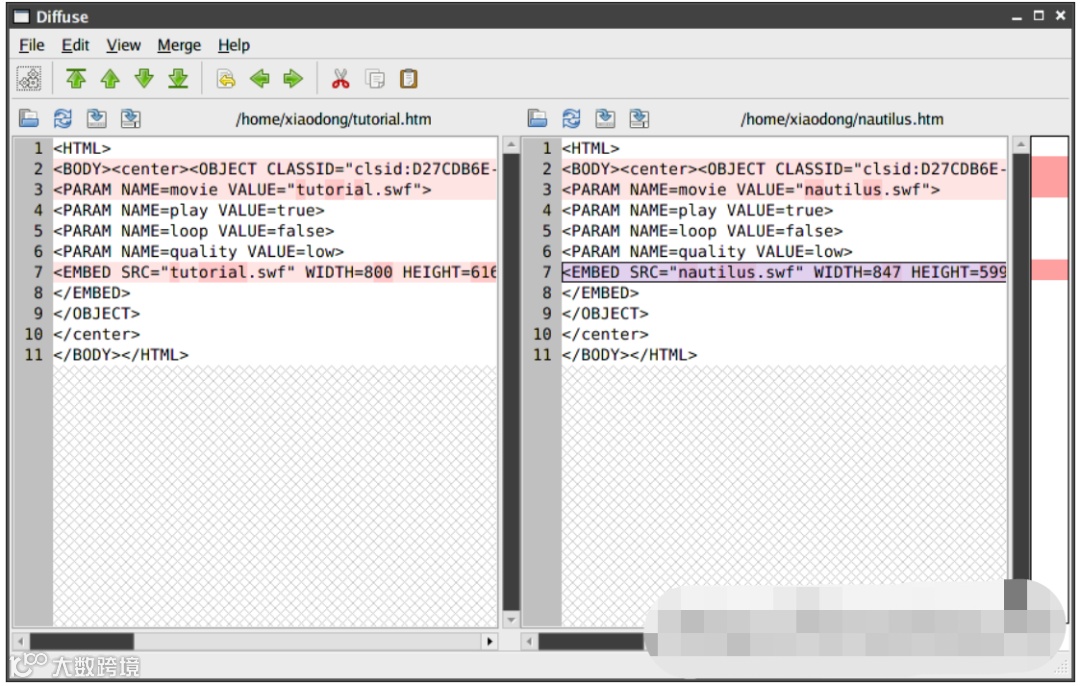1080x686 pixels.
Task: Click left pane horizontal scrollbar right arrow
Action: [x=489, y=641]
